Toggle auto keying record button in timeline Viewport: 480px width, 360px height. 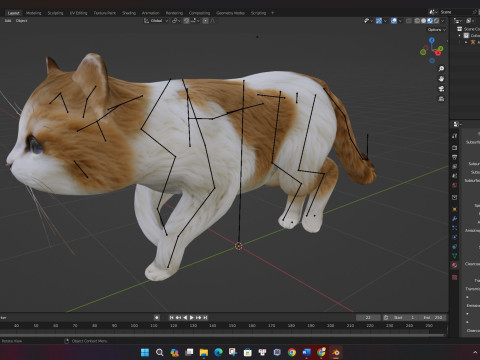point(157,317)
